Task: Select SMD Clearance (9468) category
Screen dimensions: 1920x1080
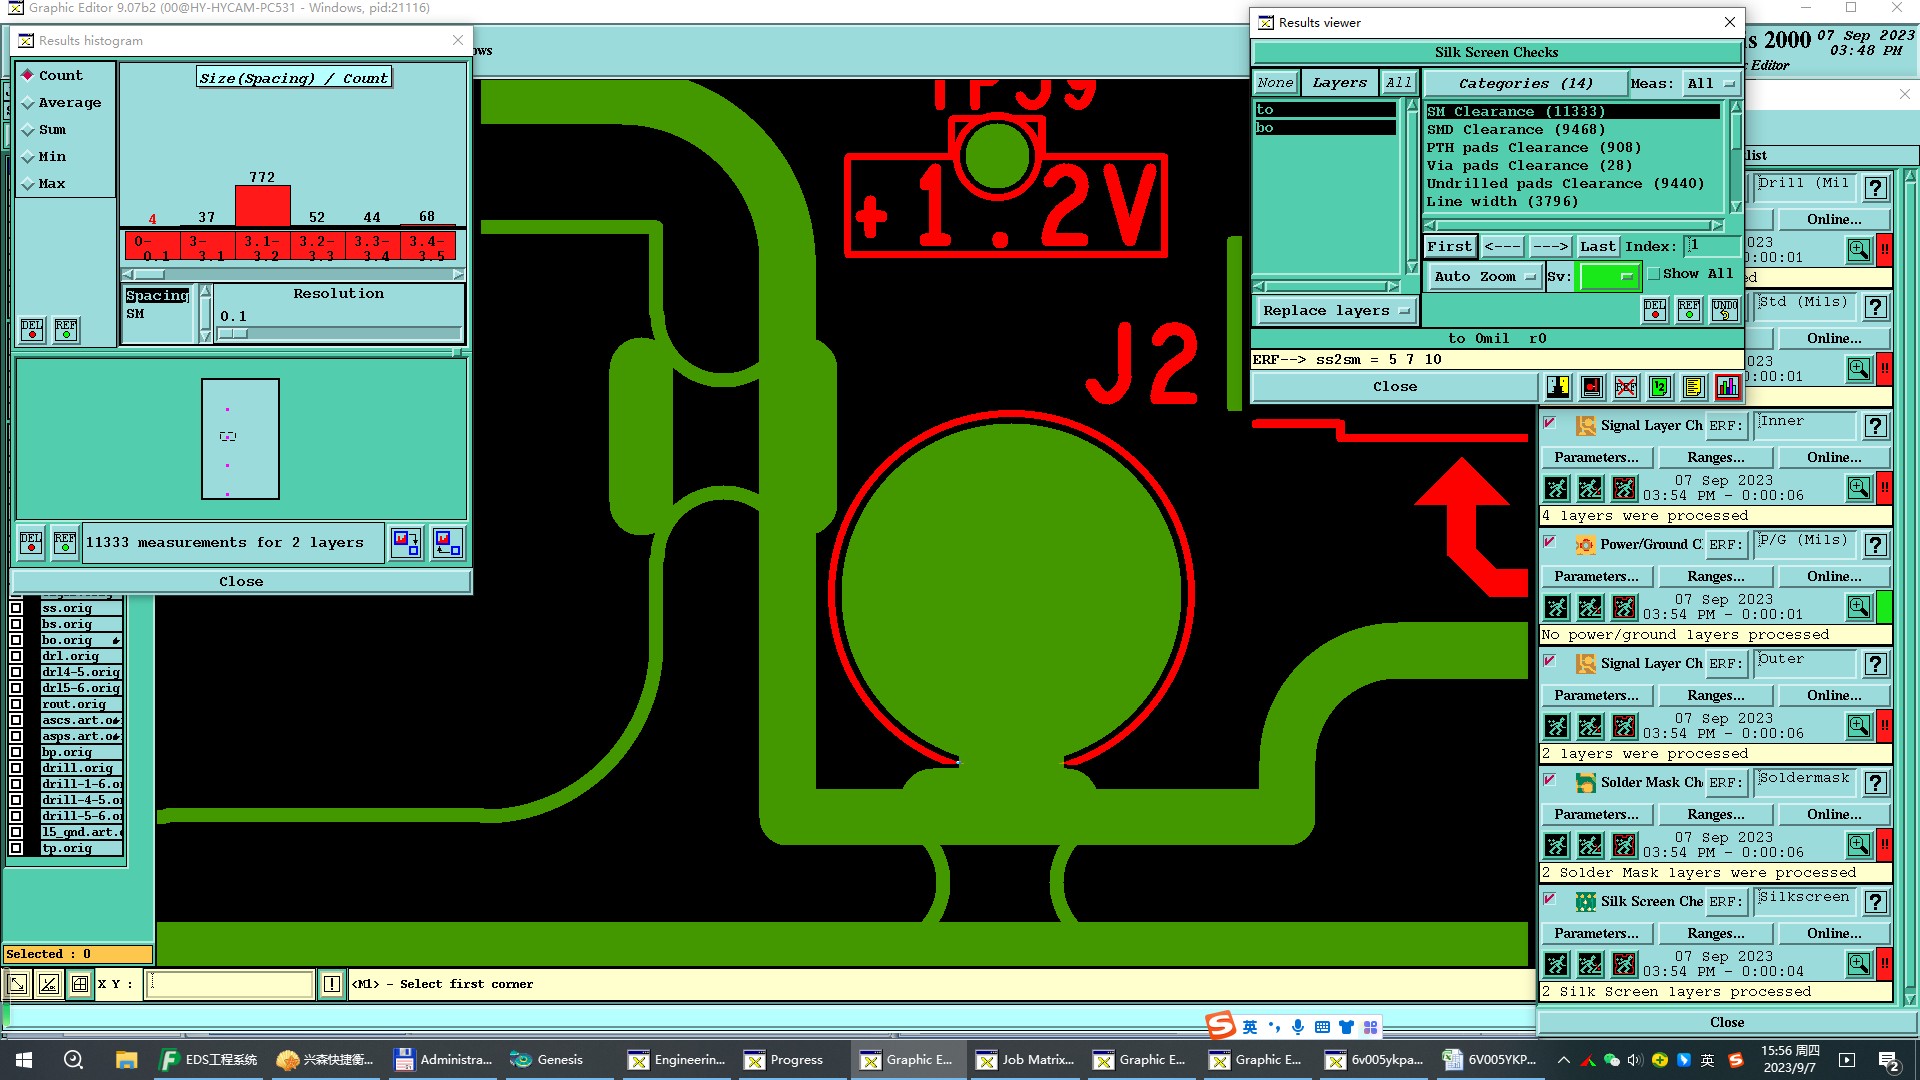Action: point(1515,130)
